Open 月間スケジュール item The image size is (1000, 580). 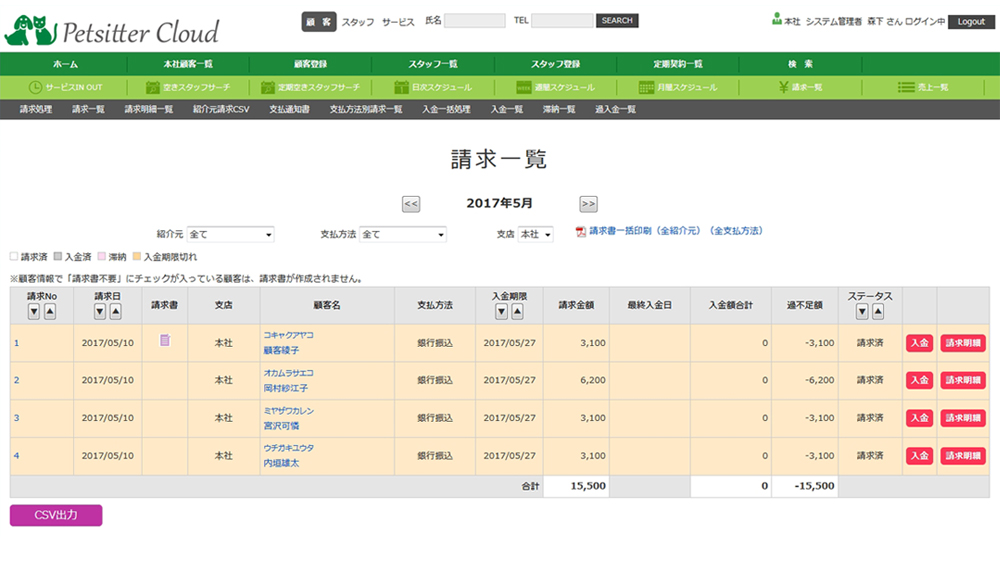[x=678, y=87]
